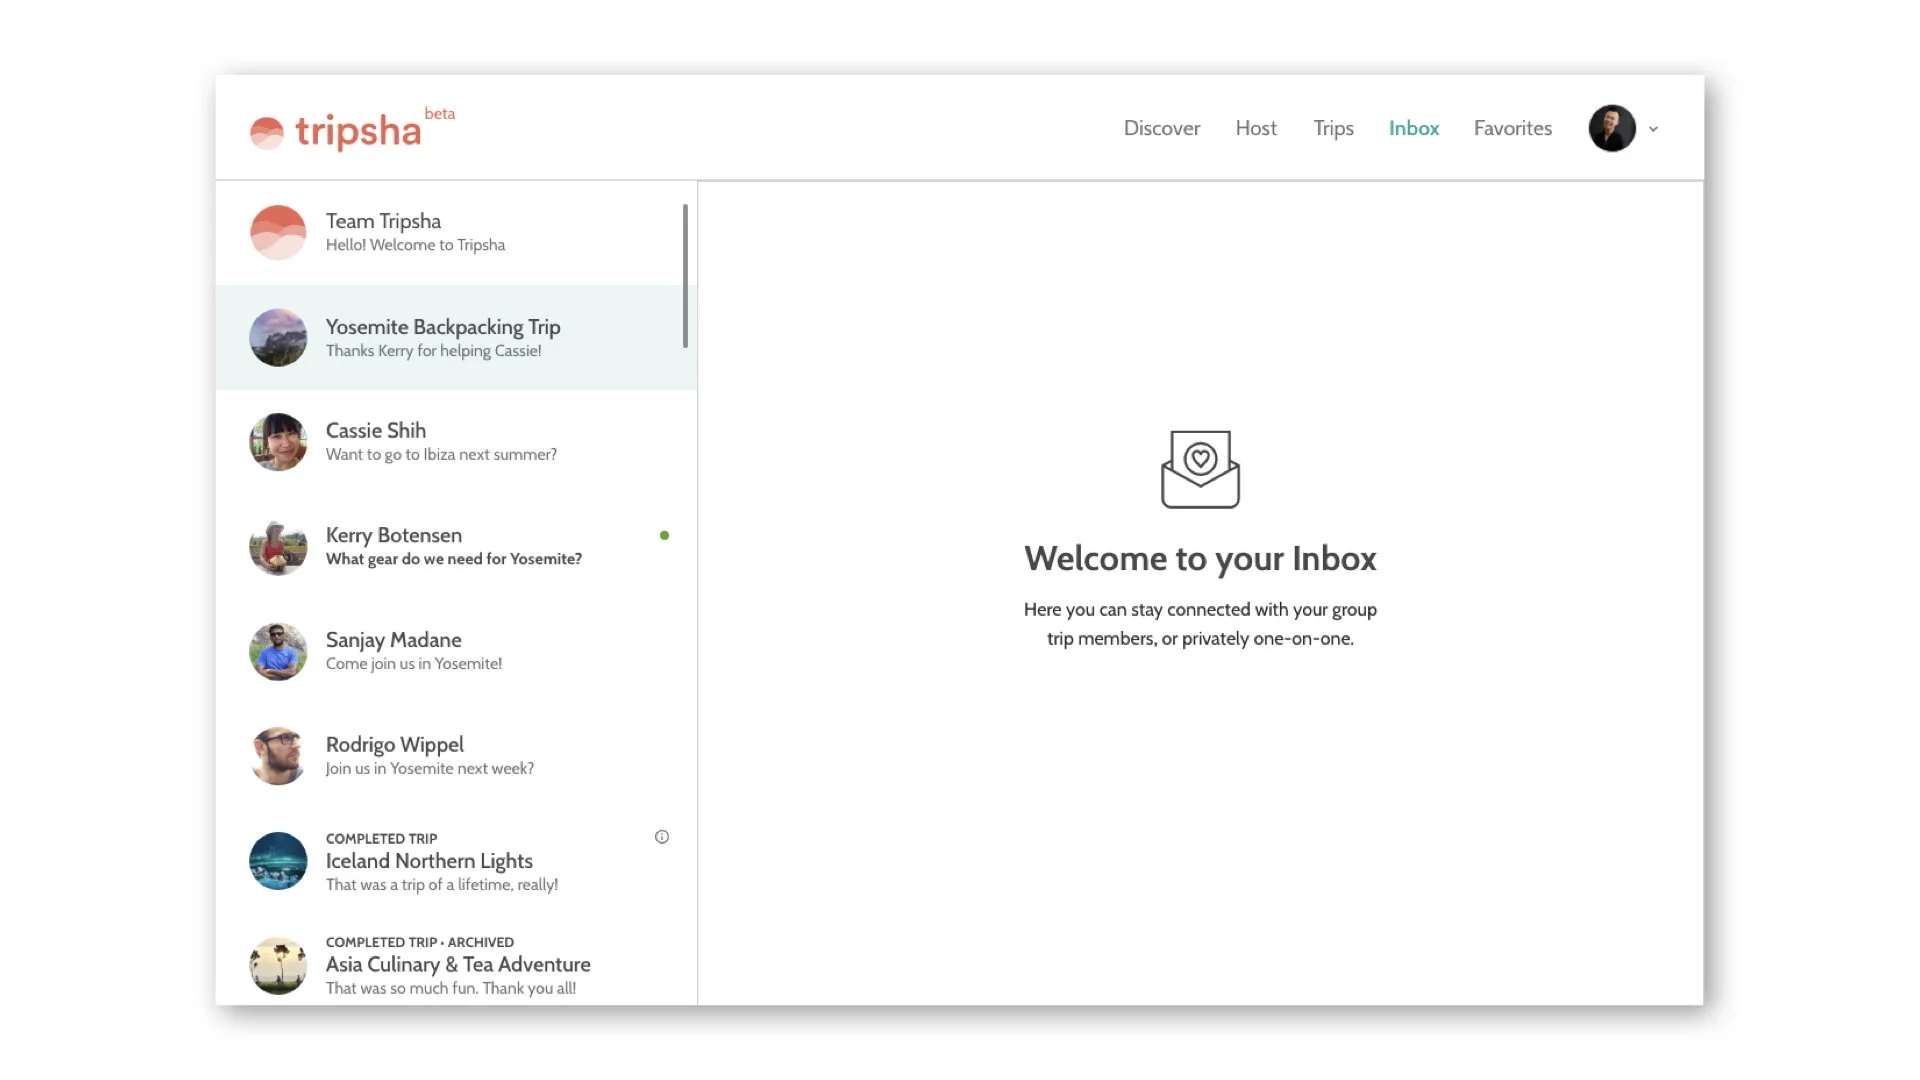Open Kerry Botensen's message about Yosemite gear
Image resolution: width=1920 pixels, height=1080 pixels.
pos(453,547)
